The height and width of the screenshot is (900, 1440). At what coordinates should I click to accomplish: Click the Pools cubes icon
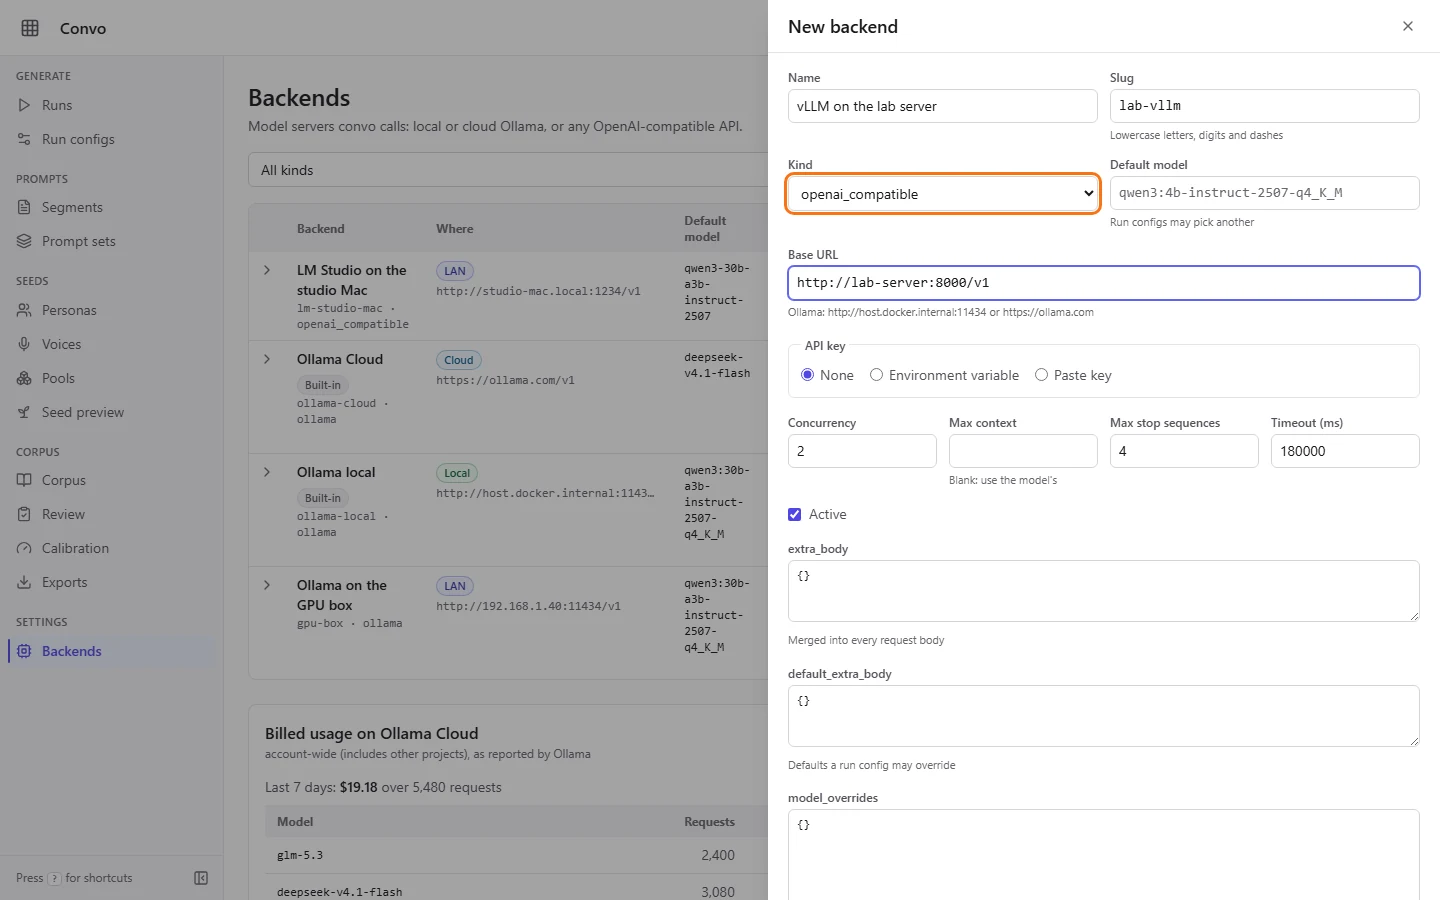point(24,378)
